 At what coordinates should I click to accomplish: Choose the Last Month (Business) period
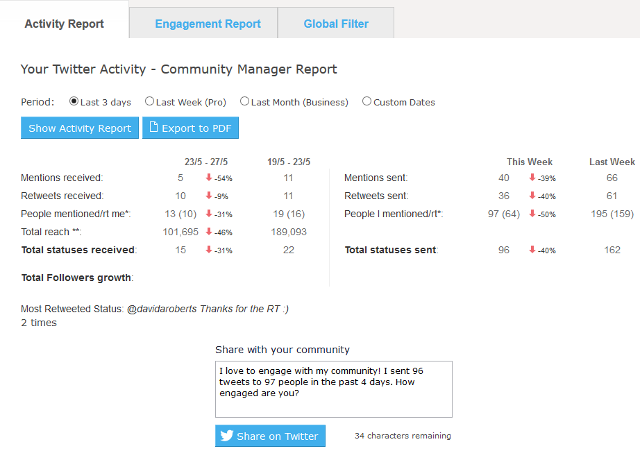(x=244, y=101)
